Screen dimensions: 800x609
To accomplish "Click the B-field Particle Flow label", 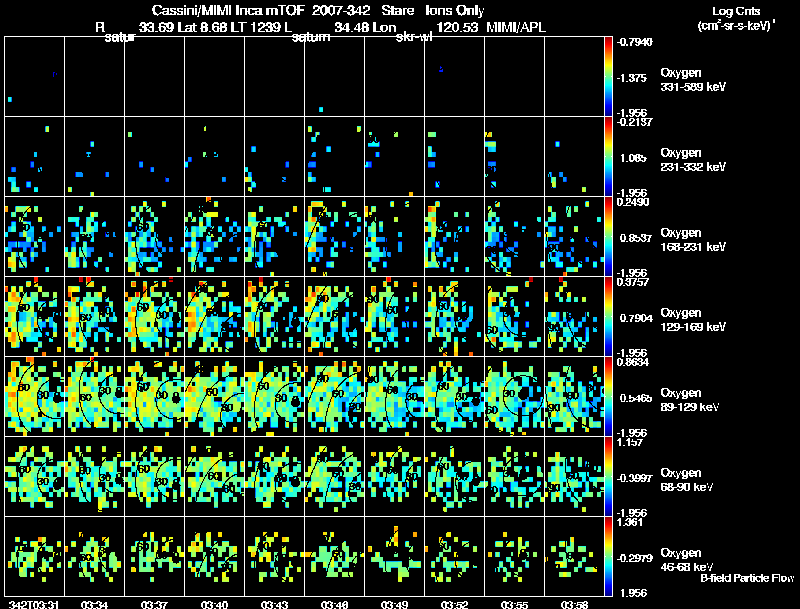I will (747, 578).
